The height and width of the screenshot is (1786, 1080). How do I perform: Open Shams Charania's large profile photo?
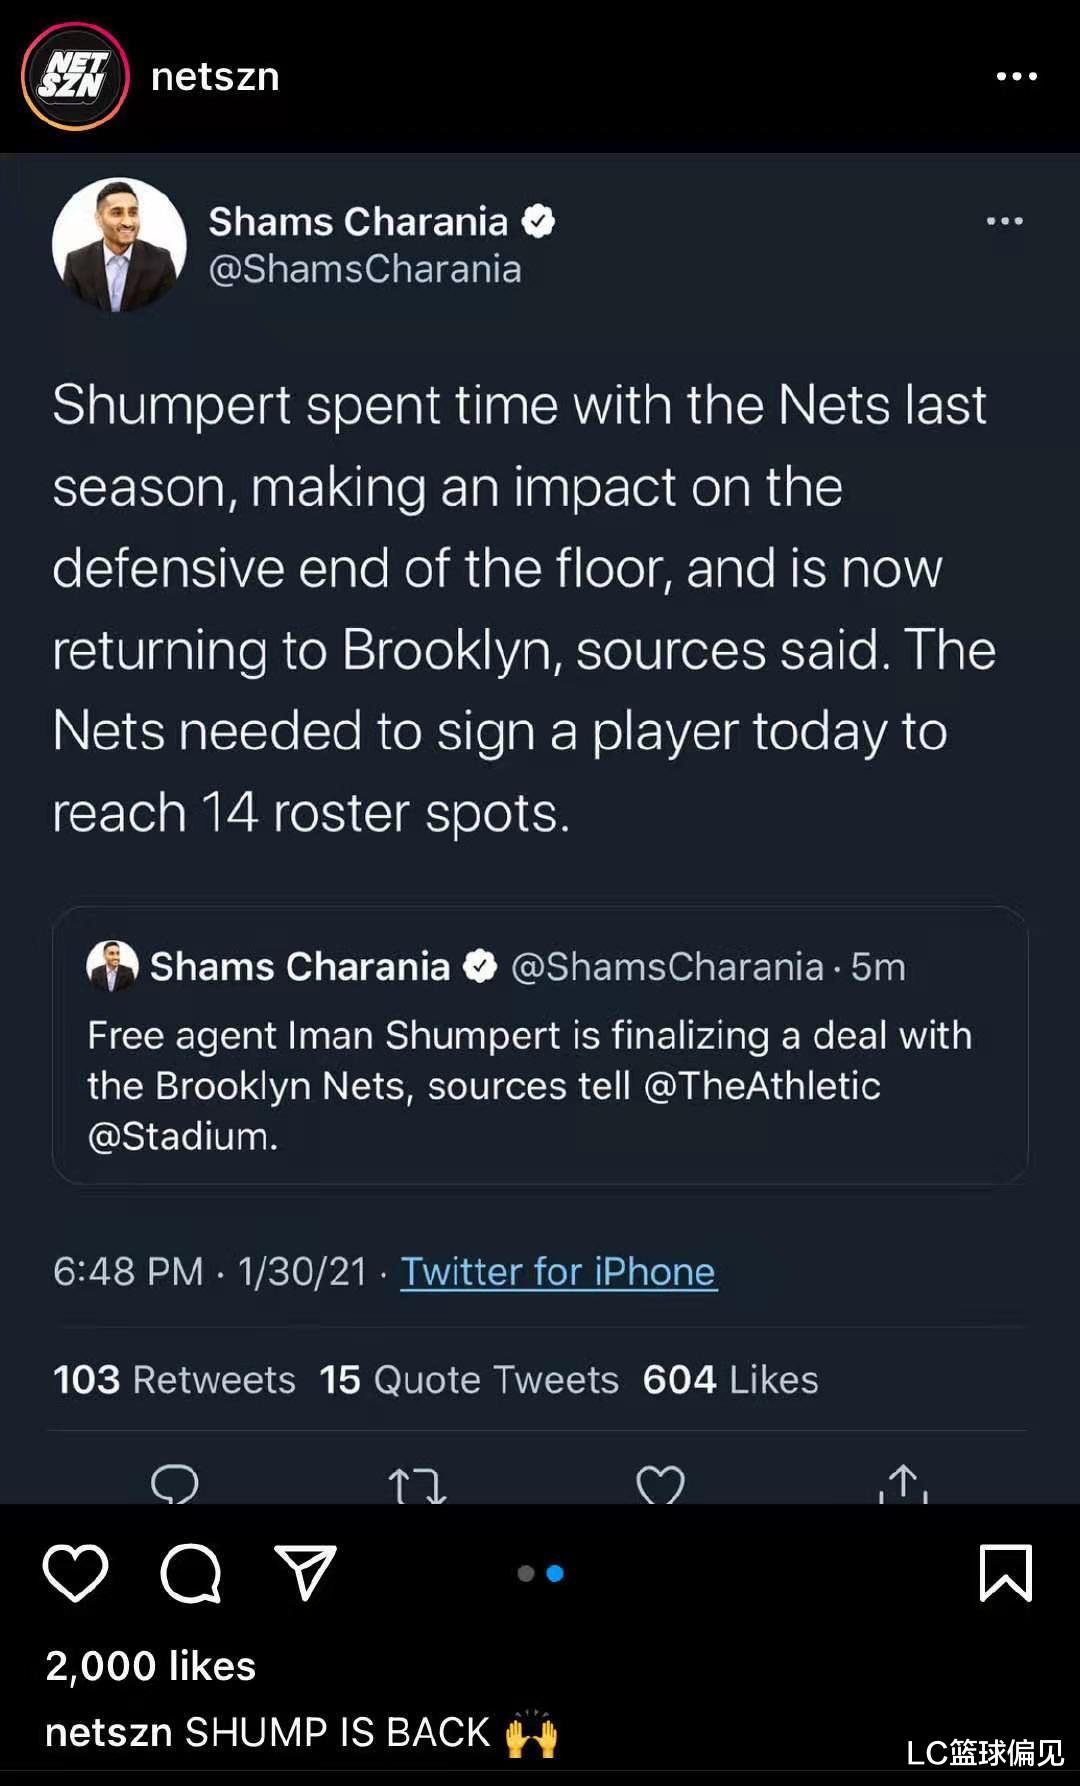(x=119, y=245)
